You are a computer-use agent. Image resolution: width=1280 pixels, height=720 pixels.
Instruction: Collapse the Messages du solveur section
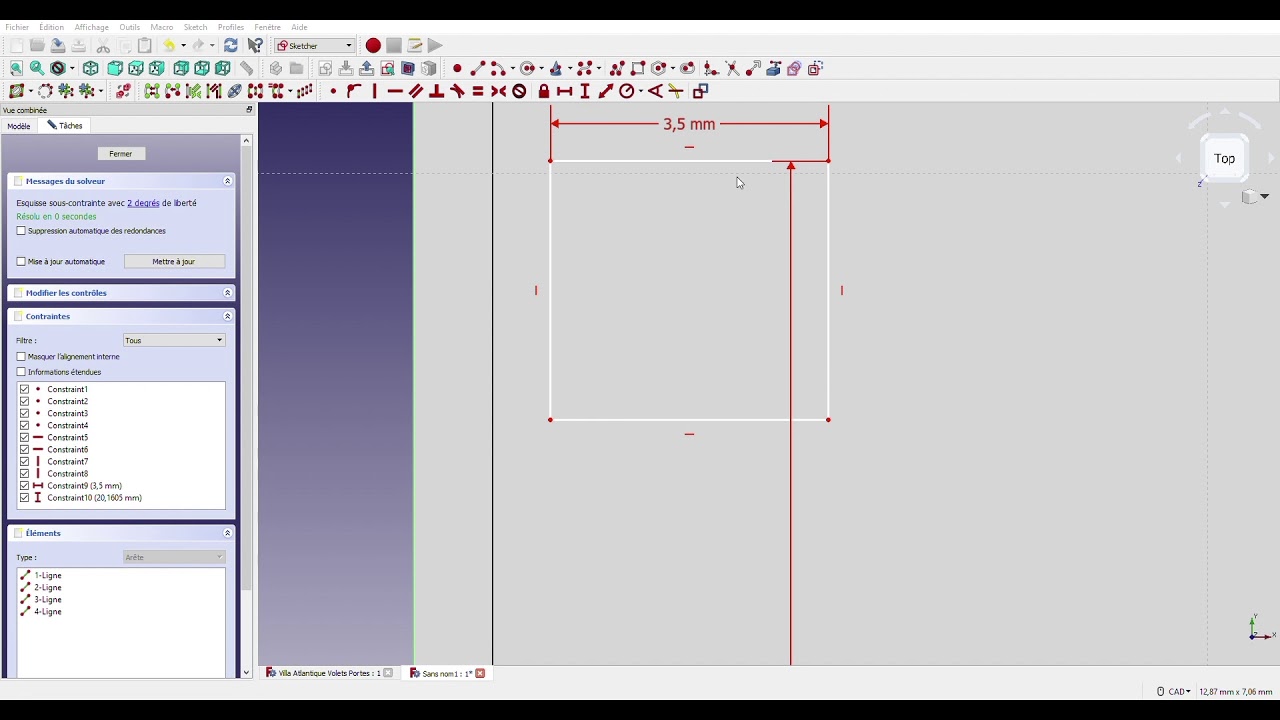[x=227, y=181]
